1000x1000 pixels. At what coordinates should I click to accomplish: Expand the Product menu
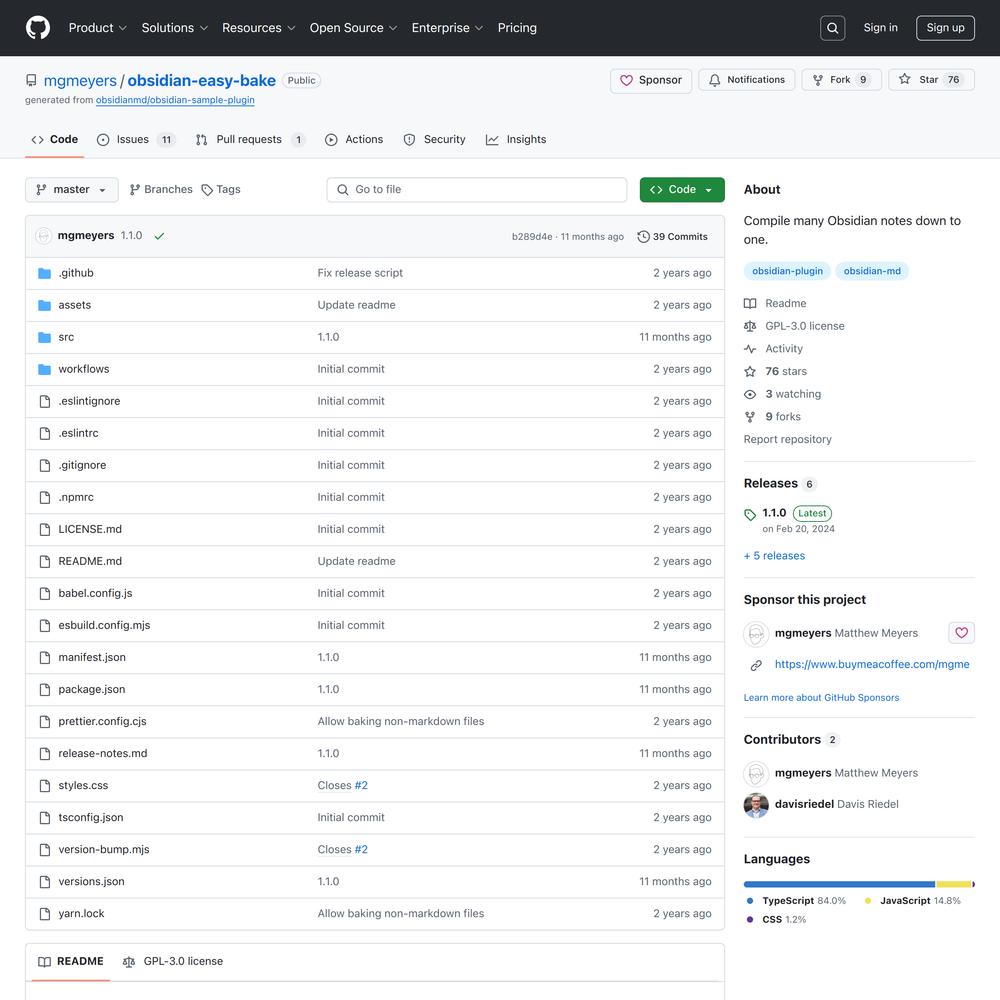click(x=98, y=28)
